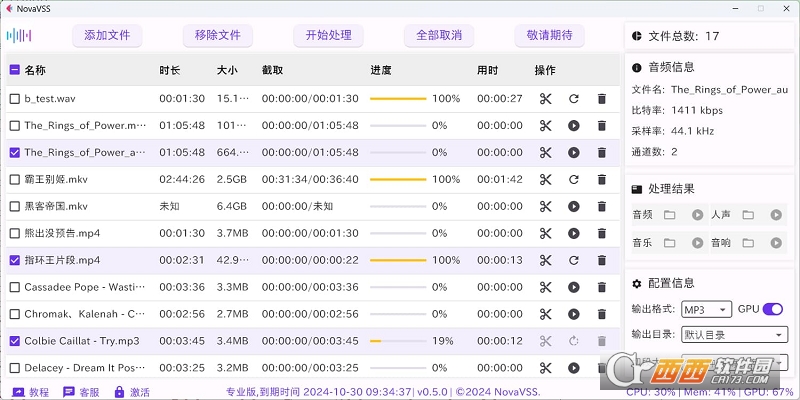Click 开始处理 to start processing
This screenshot has width=800, height=400.
(x=329, y=35)
